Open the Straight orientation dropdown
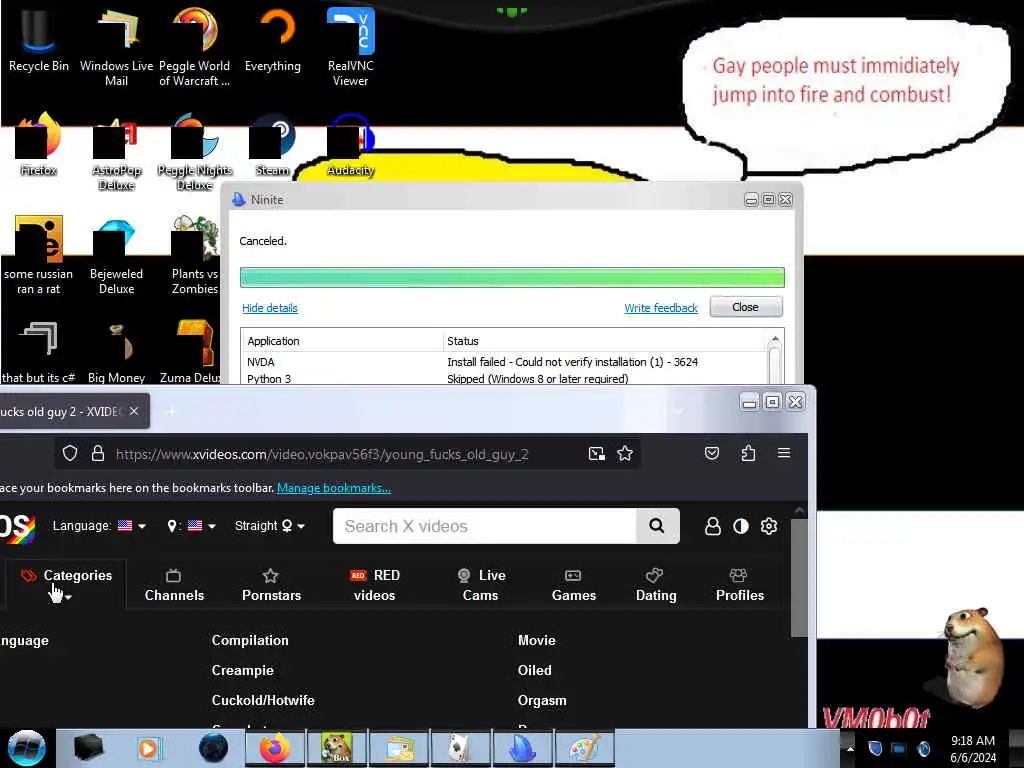 (270, 526)
